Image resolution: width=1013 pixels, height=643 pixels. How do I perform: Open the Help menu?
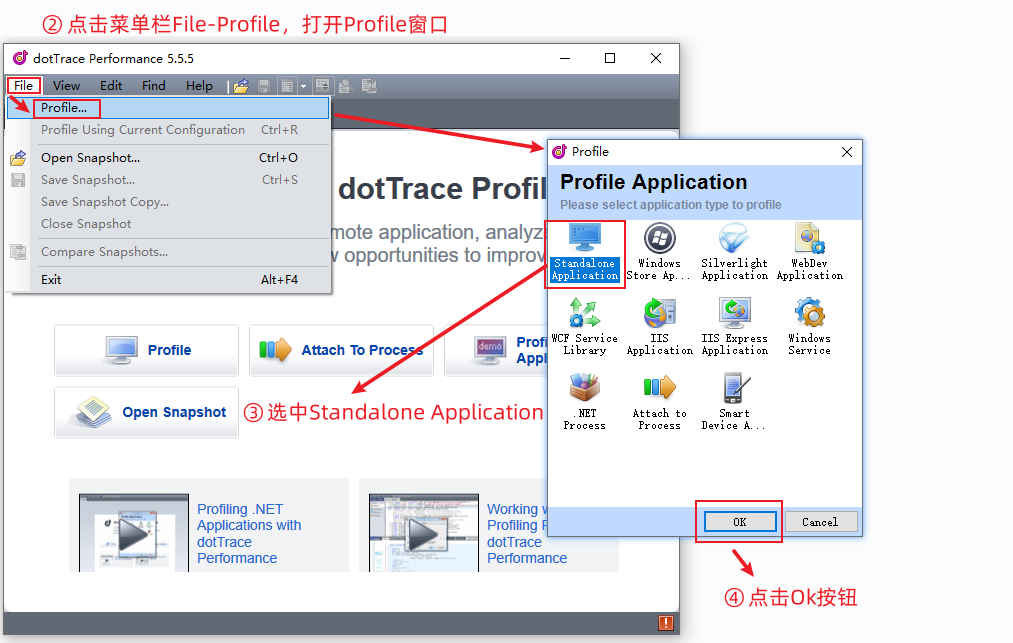(199, 85)
